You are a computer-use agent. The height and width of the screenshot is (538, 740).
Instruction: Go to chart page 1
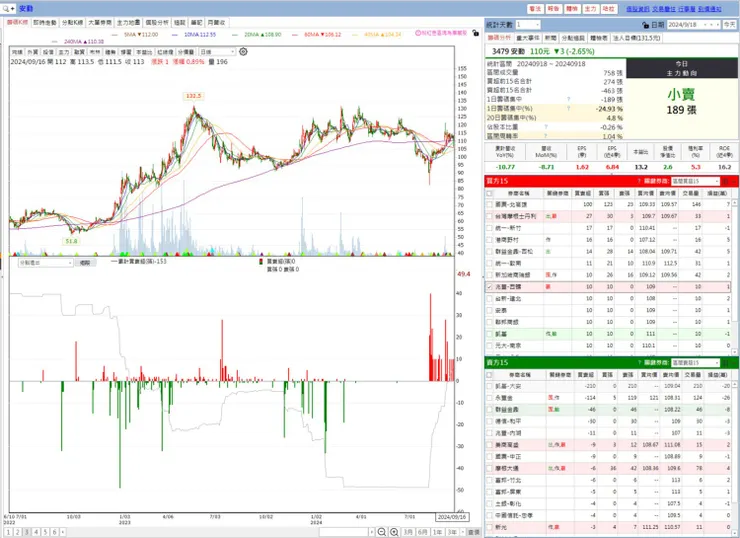pos(8,532)
